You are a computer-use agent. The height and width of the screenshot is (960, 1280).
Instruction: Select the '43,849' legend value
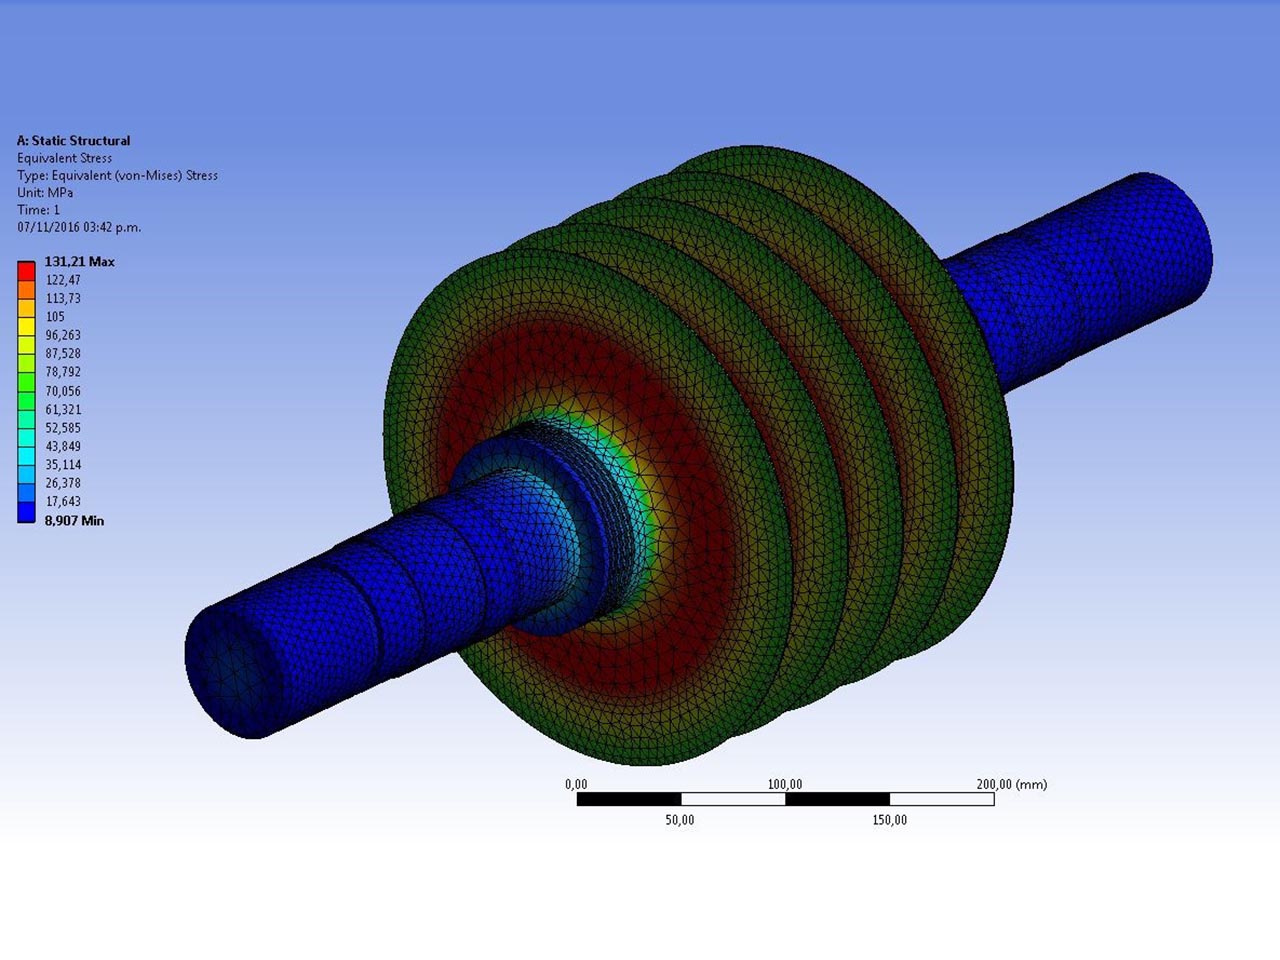click(x=63, y=446)
